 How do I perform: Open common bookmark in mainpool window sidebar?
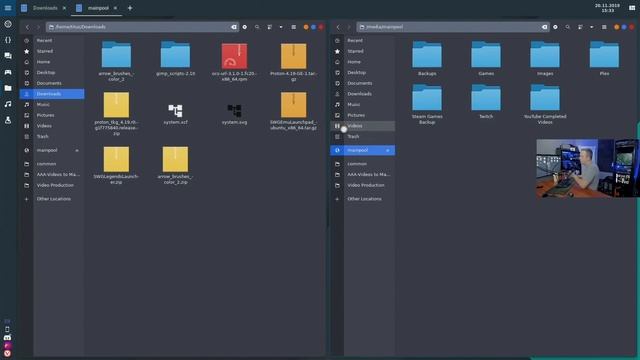click(363, 164)
